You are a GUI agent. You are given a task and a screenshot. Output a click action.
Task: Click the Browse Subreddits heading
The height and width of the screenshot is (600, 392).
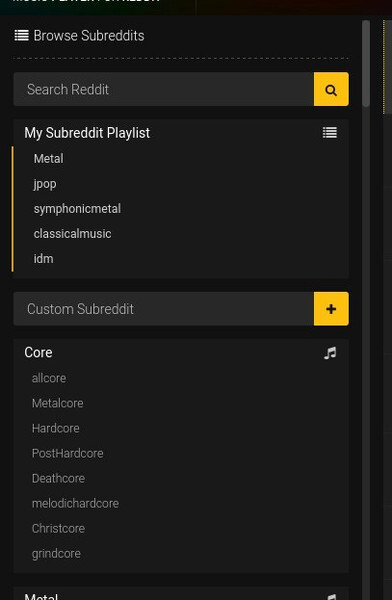coord(89,36)
